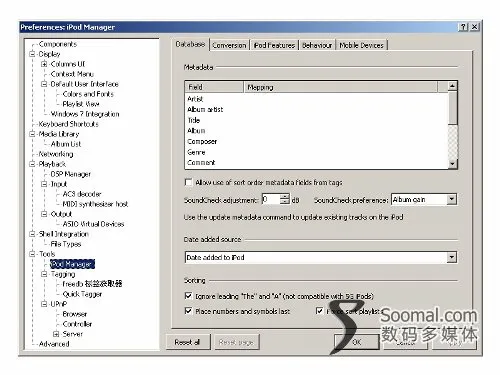Select AC3 decoder tree item
The width and height of the screenshot is (500, 375).
pos(82,194)
